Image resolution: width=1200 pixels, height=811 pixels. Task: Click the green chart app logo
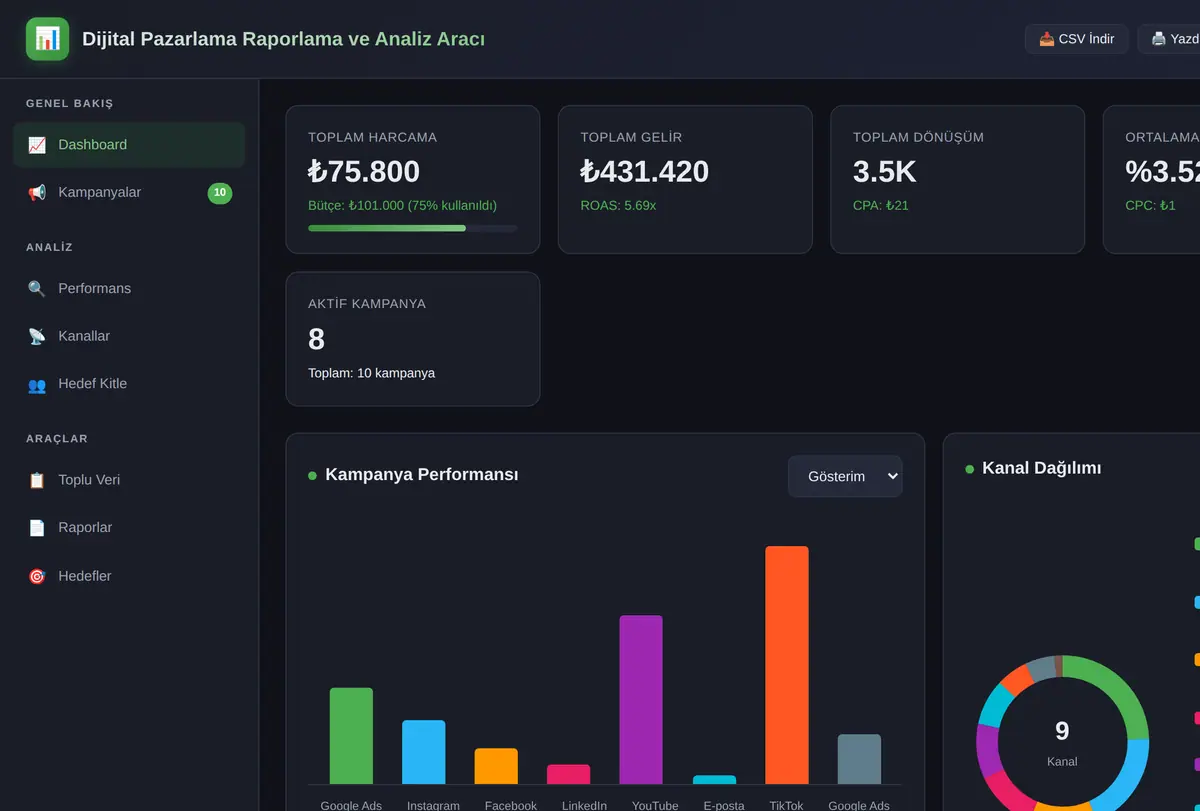coord(47,39)
